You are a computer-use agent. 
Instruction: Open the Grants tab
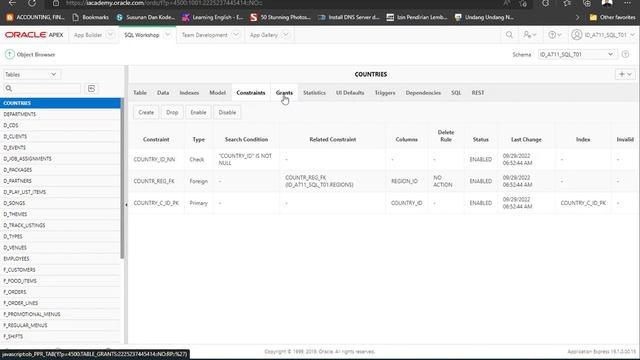tap(284, 93)
